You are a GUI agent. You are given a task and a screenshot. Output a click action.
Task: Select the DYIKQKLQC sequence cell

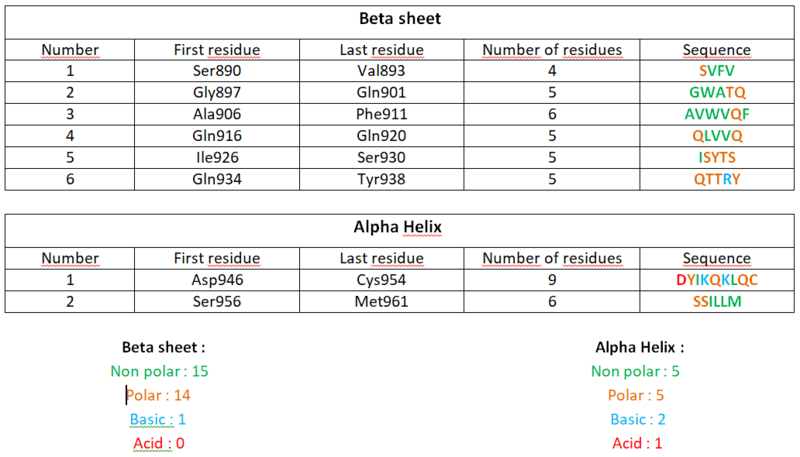coord(716,280)
